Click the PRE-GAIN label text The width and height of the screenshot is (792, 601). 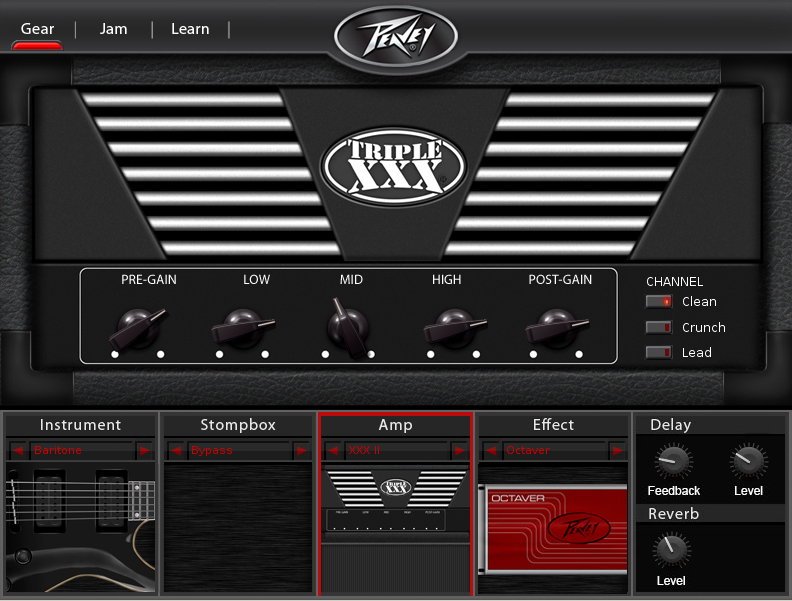(x=148, y=279)
